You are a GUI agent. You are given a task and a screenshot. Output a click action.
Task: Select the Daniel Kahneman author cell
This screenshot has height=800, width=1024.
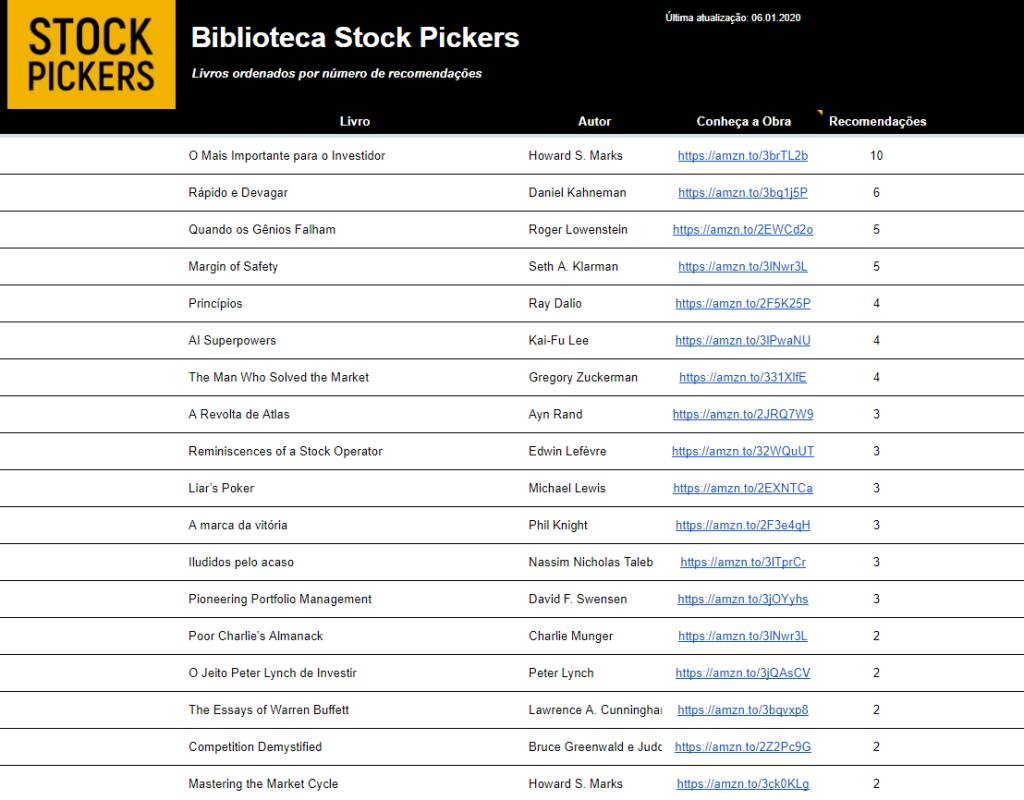coord(577,193)
